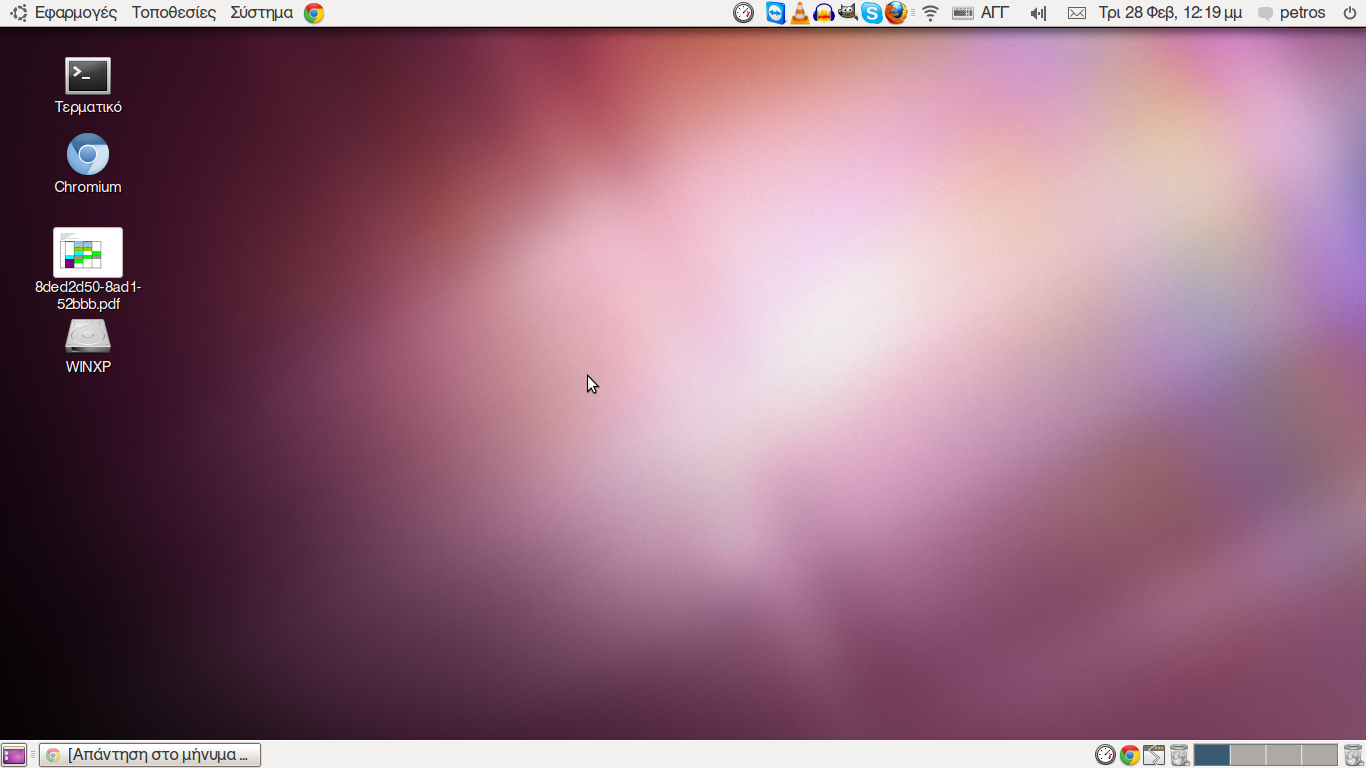This screenshot has width=1366, height=768.
Task: Open the mail envelope messaging menu
Action: pyautogui.click(x=1077, y=13)
